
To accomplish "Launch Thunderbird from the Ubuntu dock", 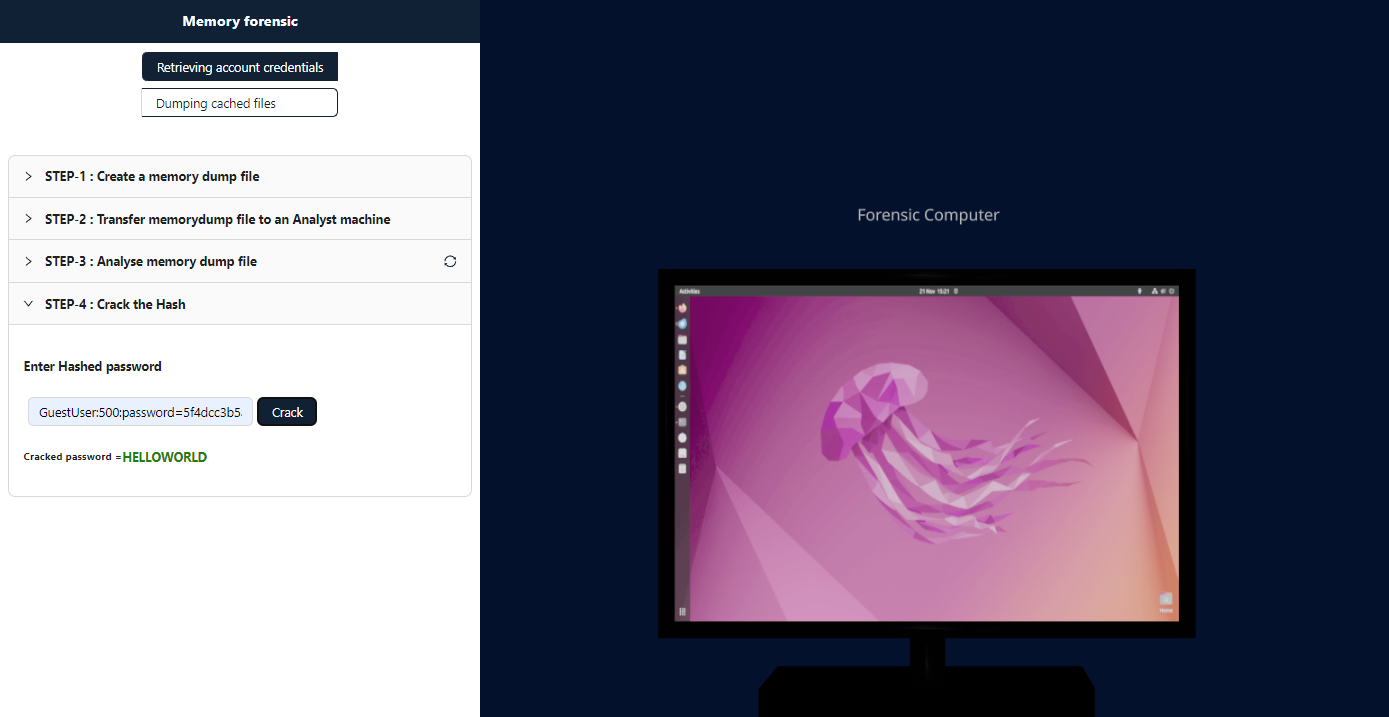I will click(682, 324).
